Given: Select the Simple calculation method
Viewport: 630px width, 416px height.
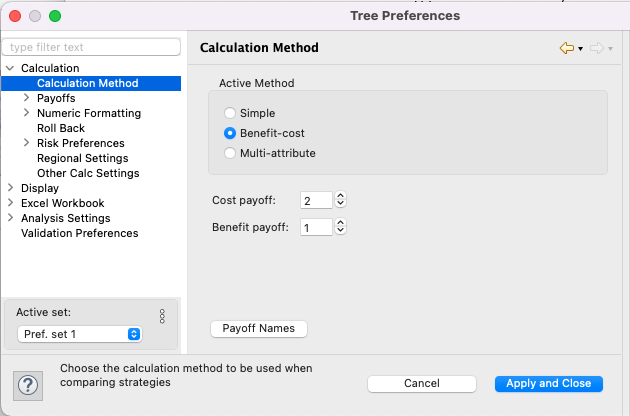Looking at the screenshot, I should pos(230,114).
